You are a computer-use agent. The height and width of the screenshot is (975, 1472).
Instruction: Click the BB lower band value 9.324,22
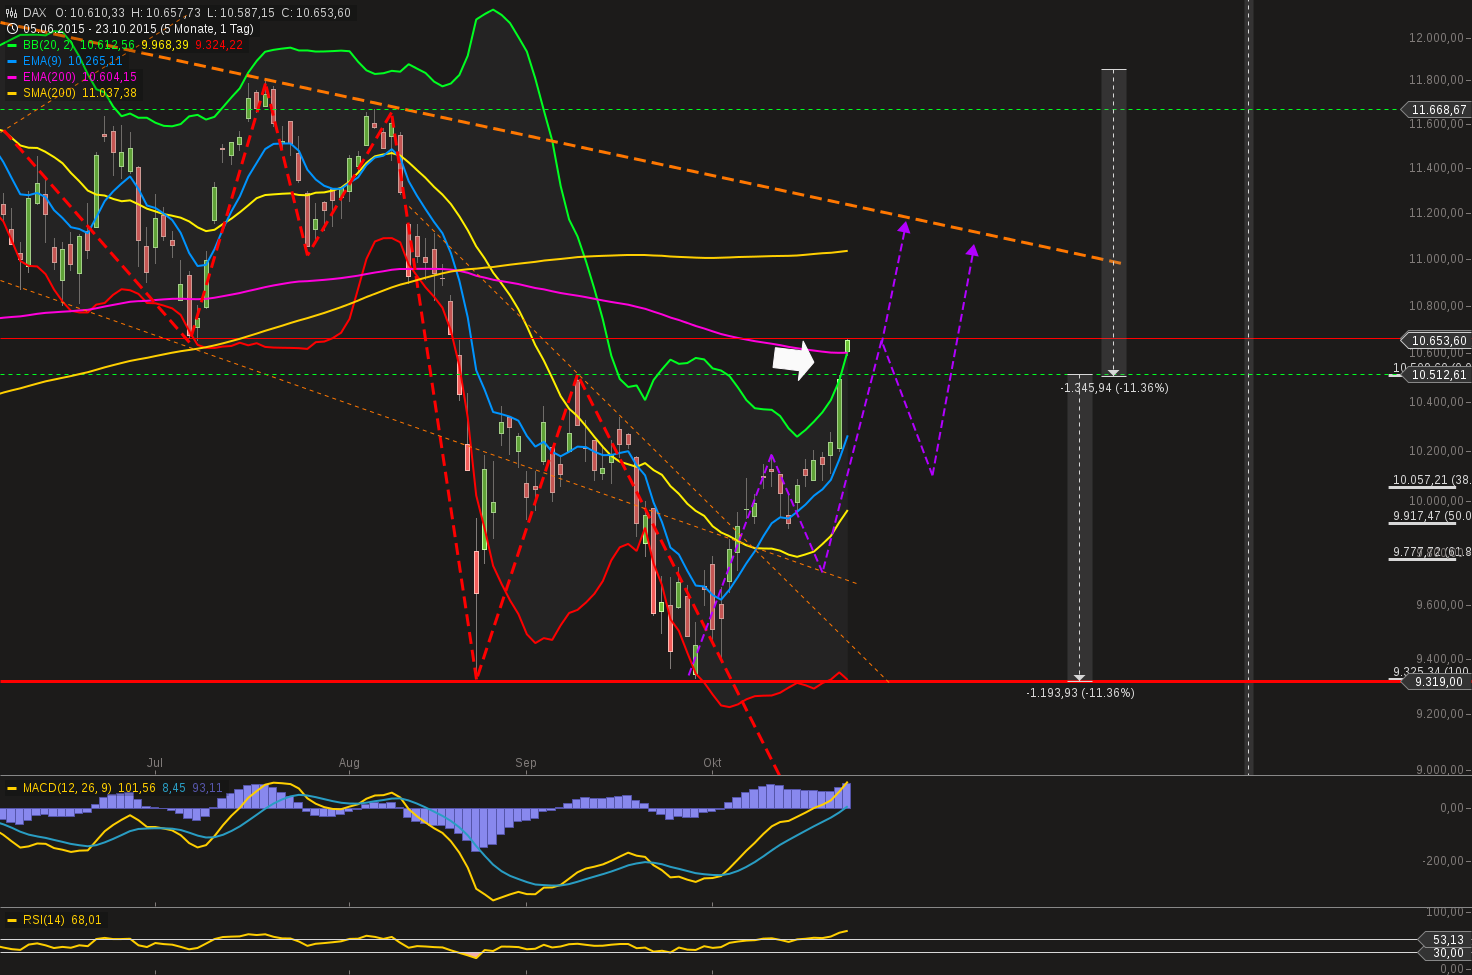pyautogui.click(x=219, y=45)
